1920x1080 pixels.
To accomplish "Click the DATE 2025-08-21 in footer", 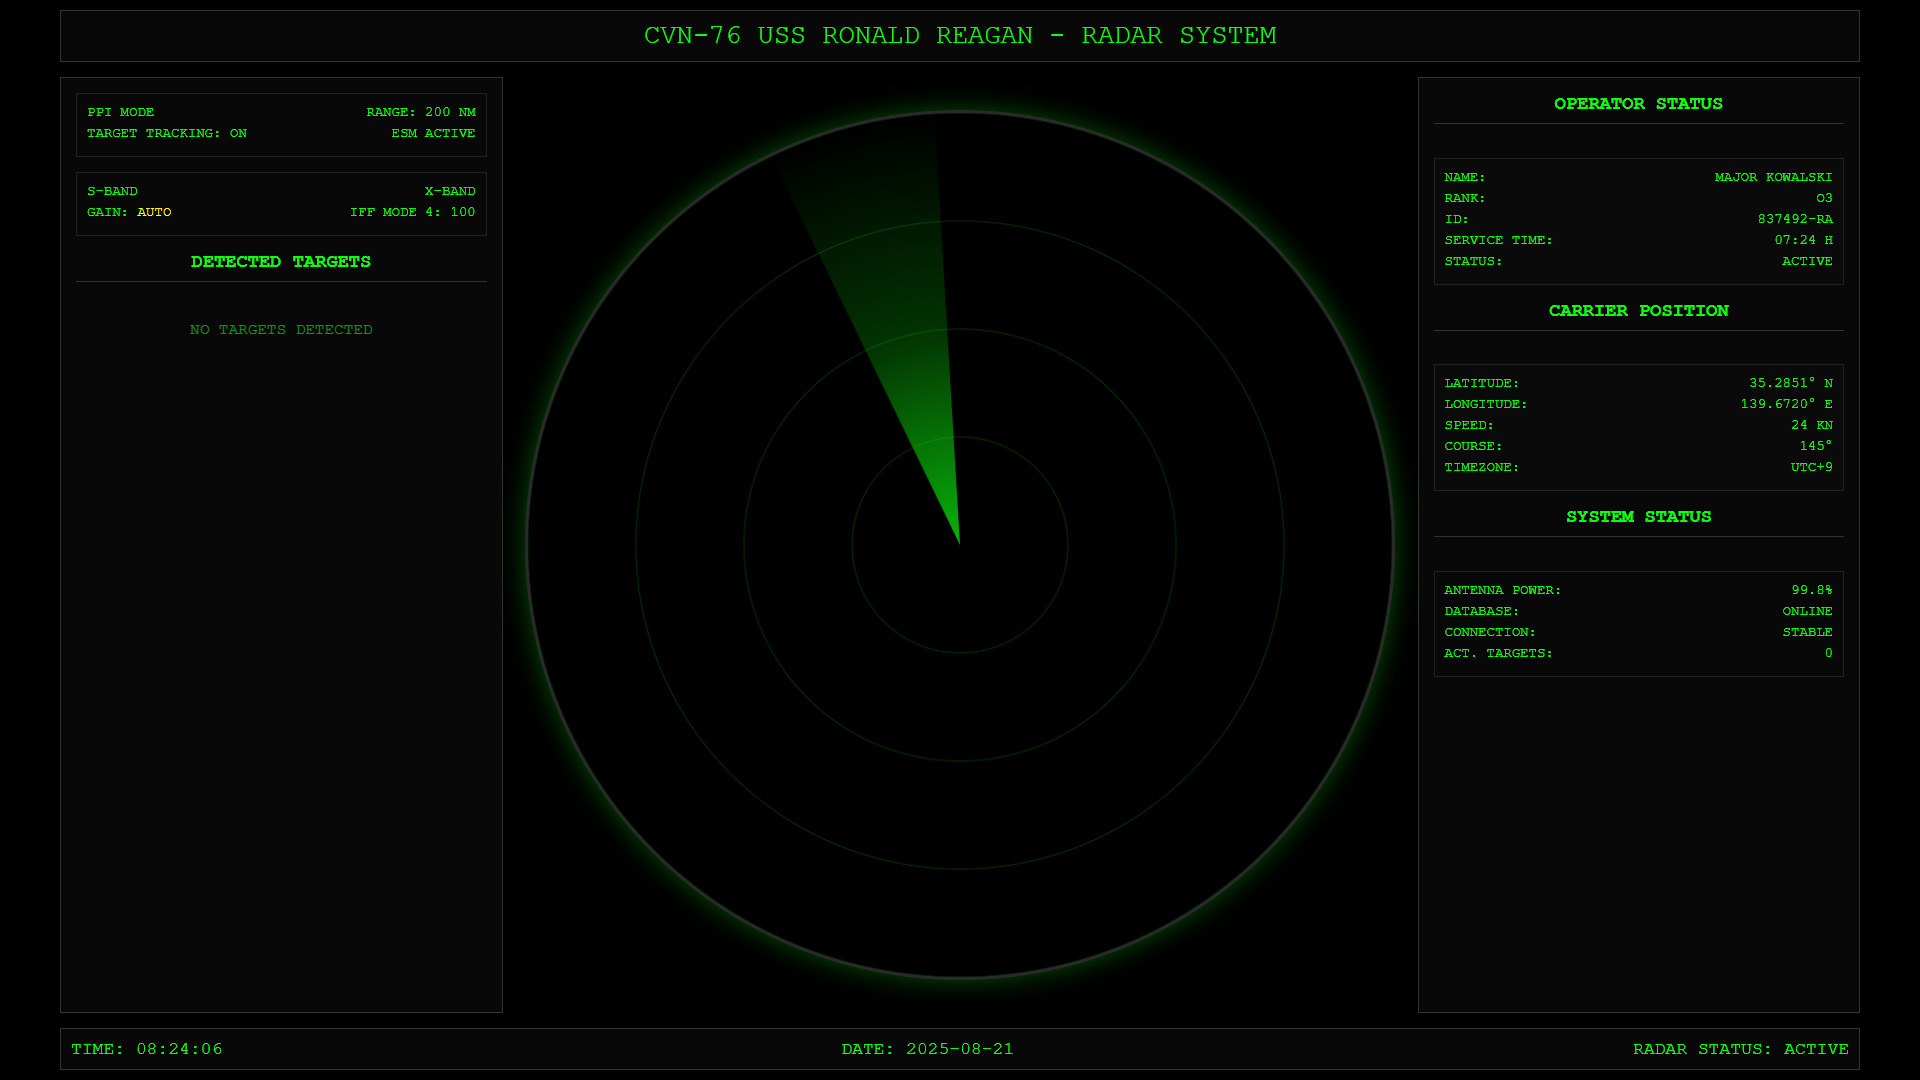I will 928,1049.
